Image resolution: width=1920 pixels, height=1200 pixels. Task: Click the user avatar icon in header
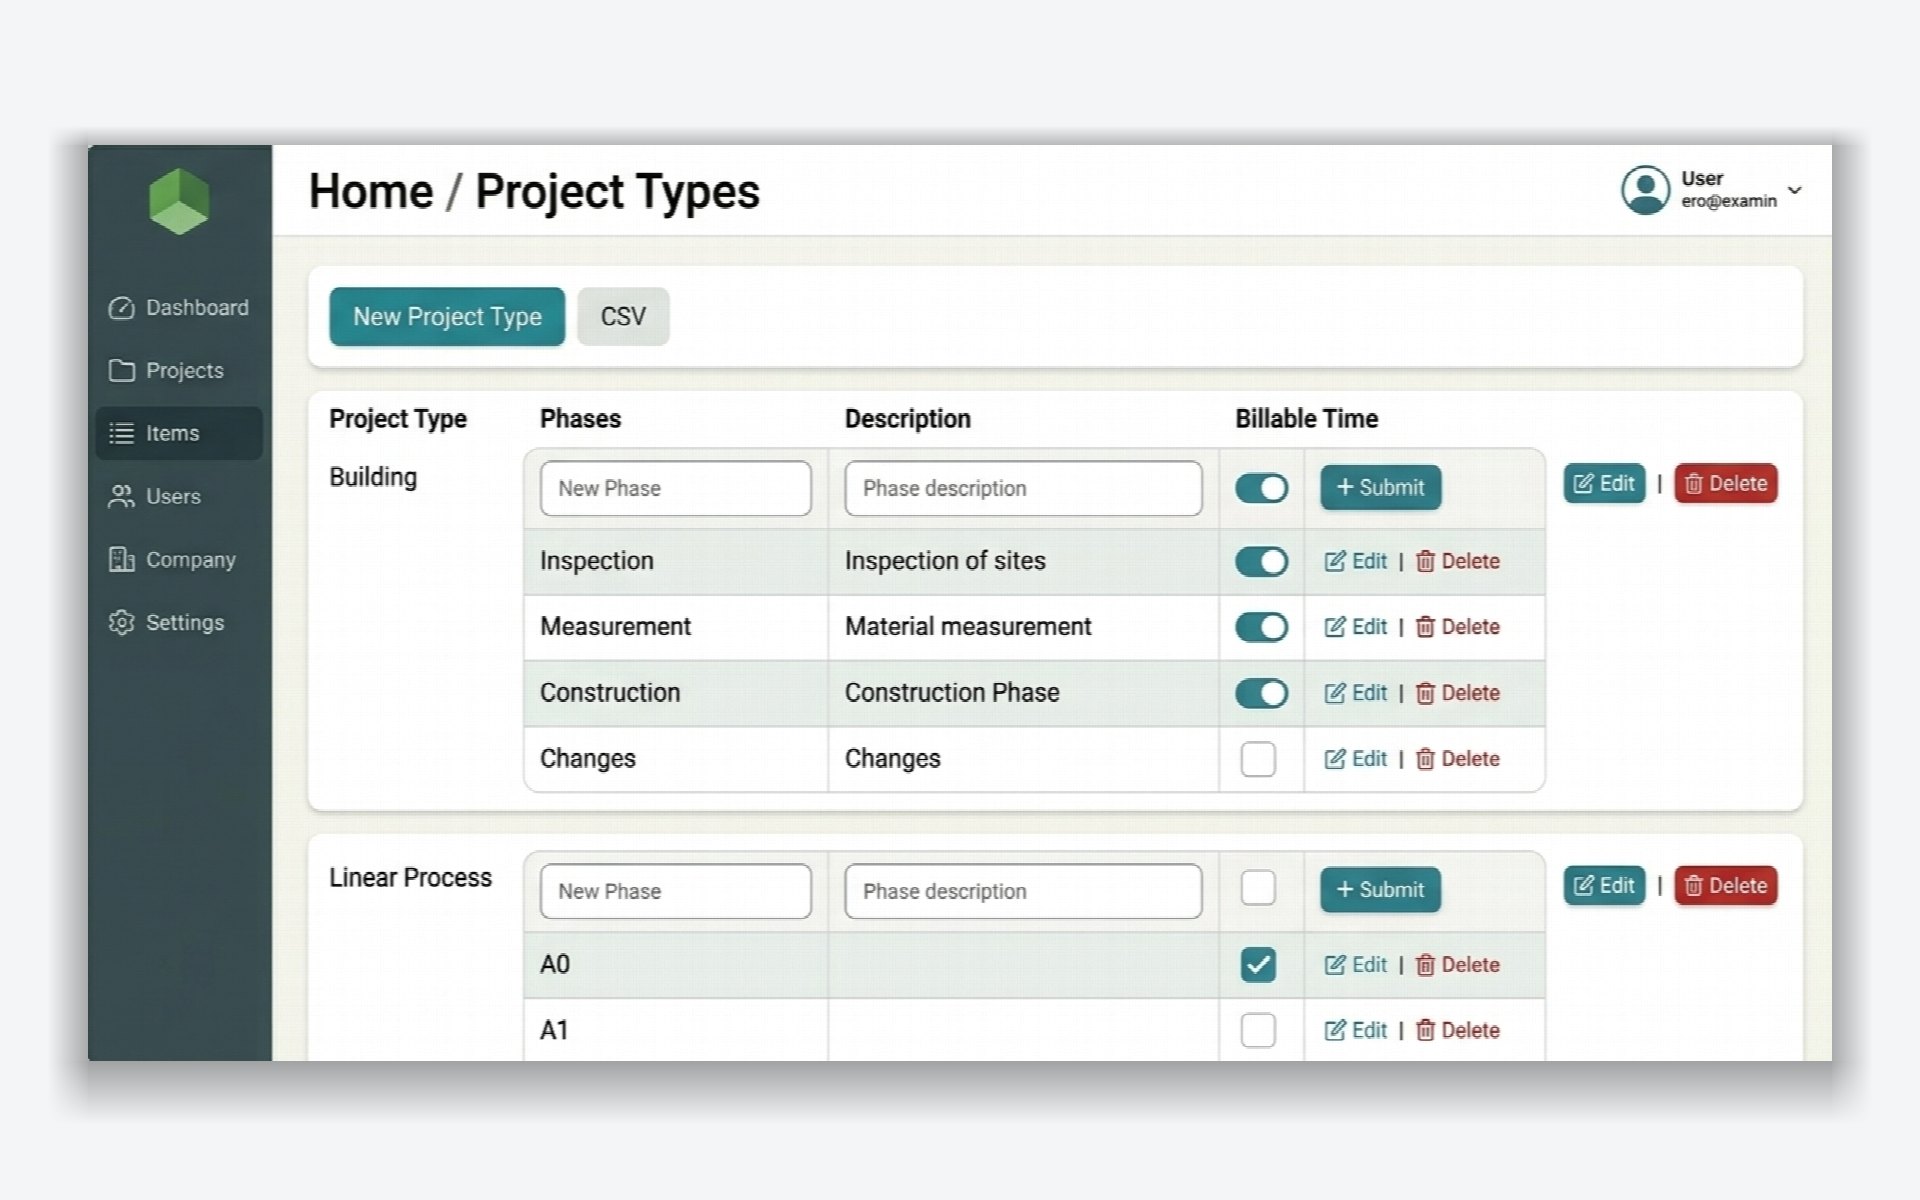1645,190
